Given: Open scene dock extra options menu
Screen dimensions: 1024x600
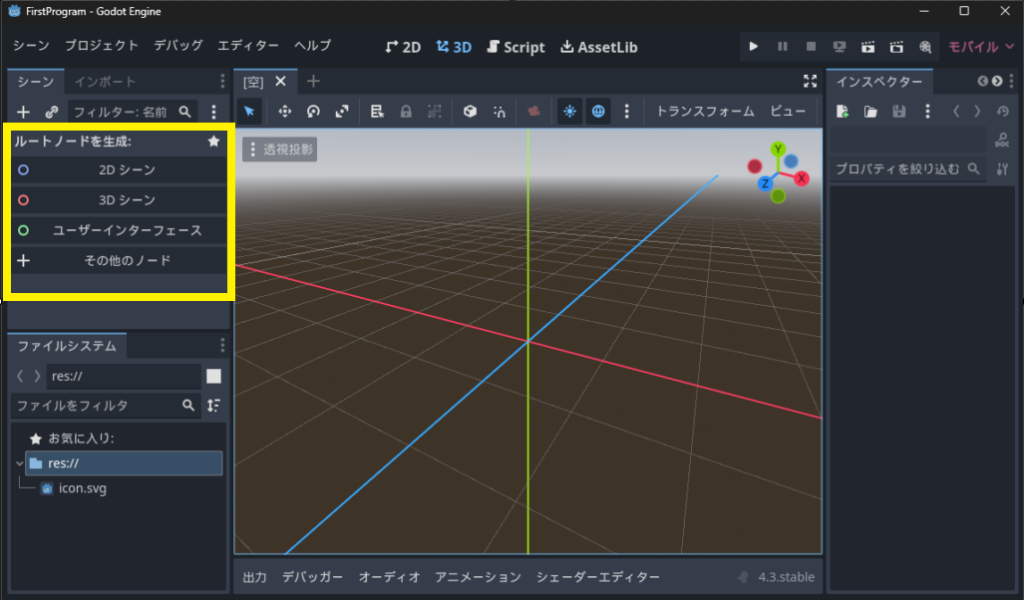Looking at the screenshot, I should tap(214, 112).
